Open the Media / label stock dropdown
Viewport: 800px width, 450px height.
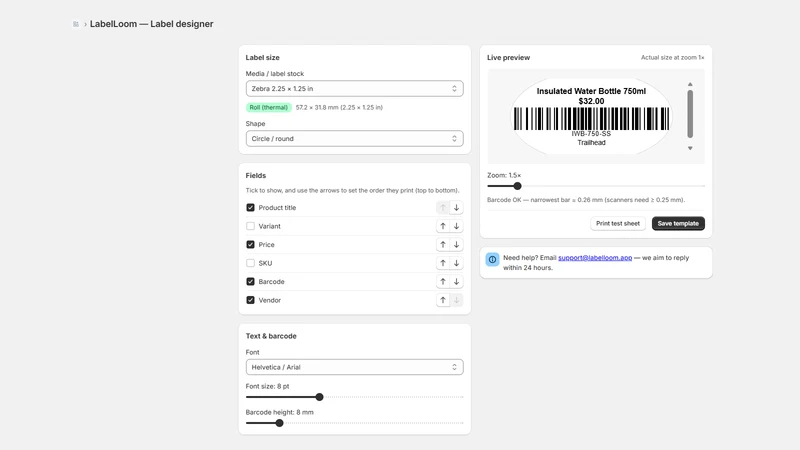pos(355,89)
